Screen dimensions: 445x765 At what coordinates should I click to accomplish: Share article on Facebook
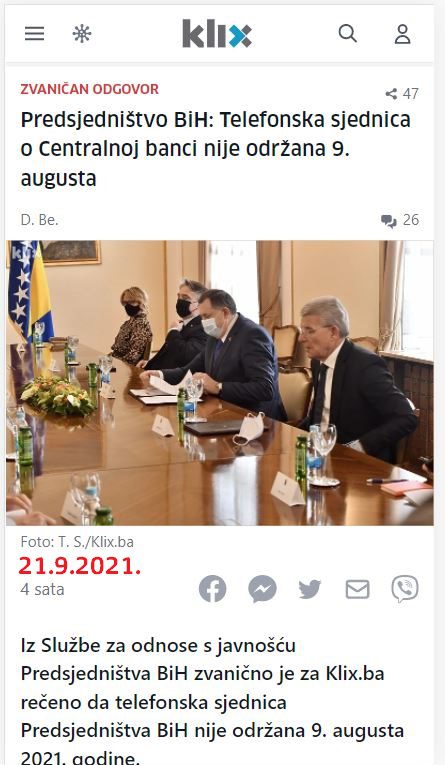pyautogui.click(x=213, y=589)
